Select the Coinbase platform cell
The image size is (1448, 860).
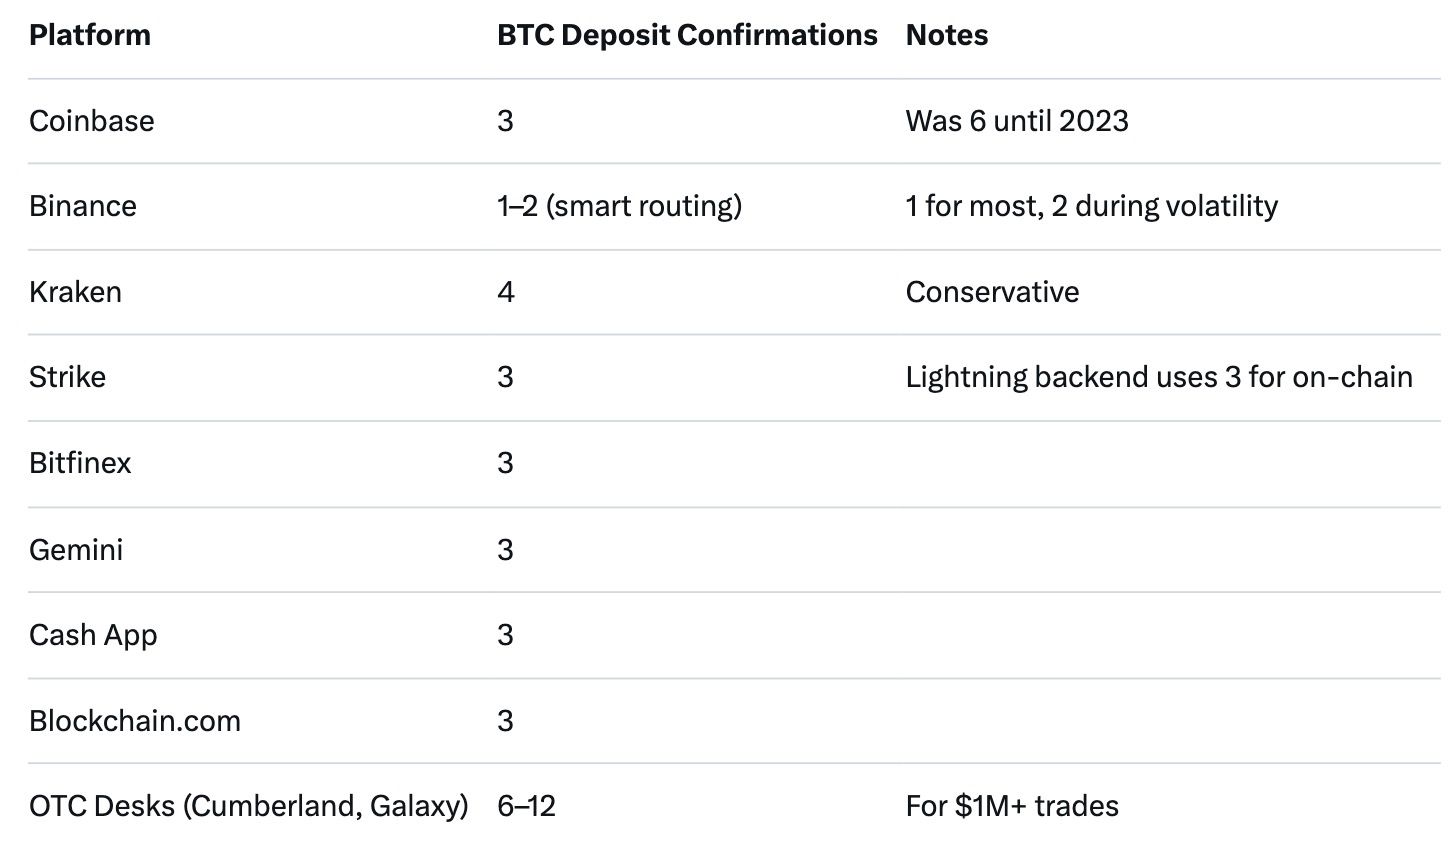[92, 121]
